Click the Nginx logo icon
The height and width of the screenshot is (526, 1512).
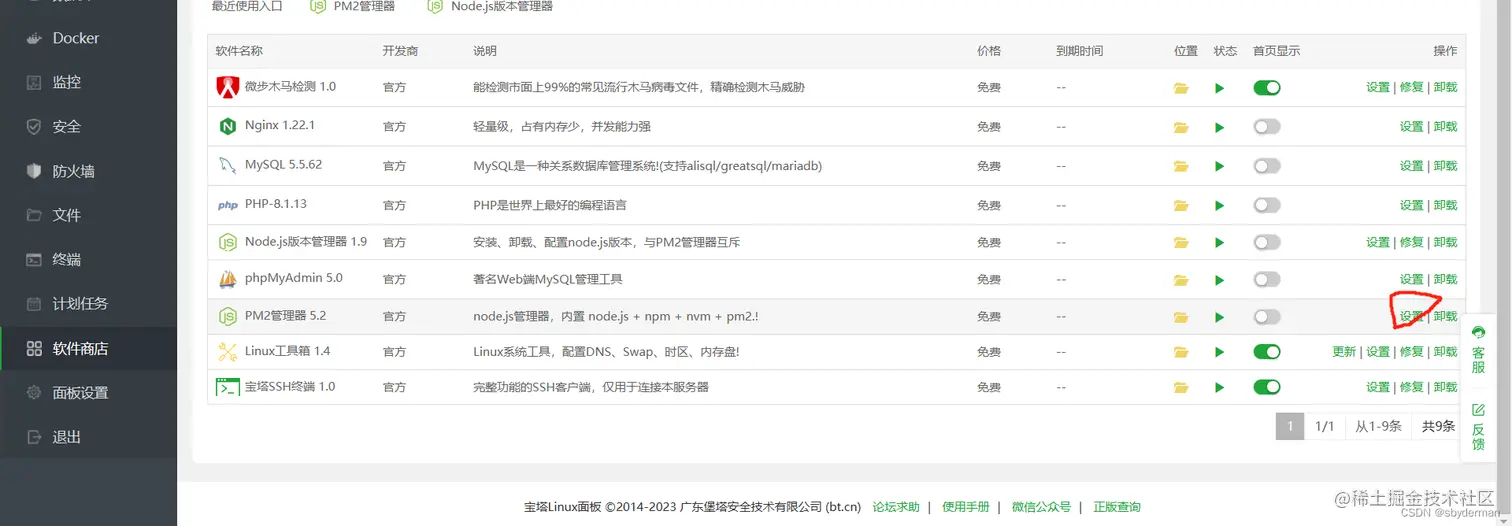227,126
